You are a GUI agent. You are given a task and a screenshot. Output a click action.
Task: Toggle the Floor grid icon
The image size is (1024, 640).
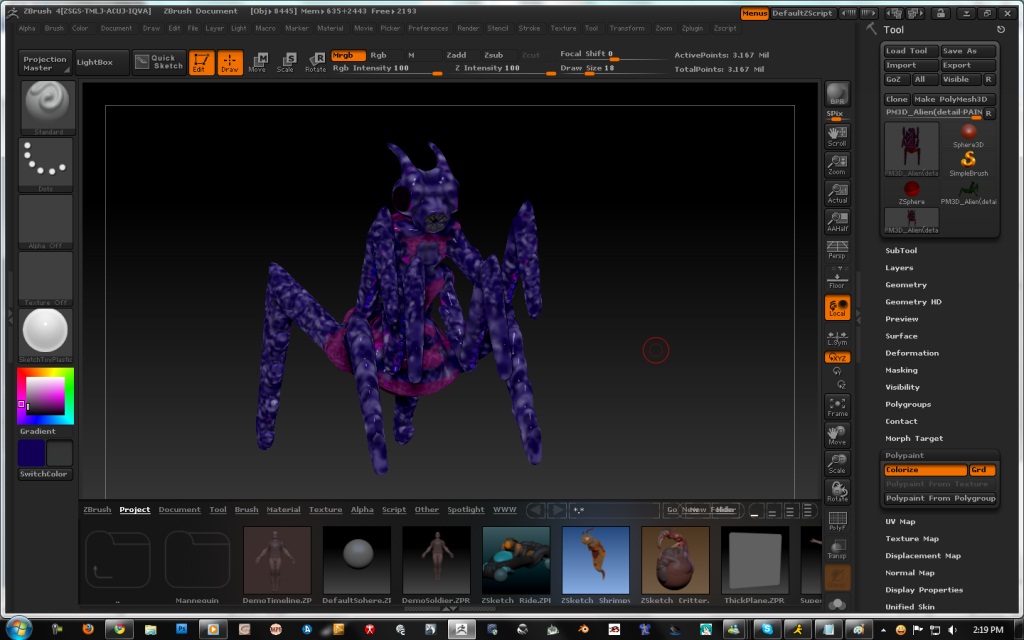click(837, 279)
